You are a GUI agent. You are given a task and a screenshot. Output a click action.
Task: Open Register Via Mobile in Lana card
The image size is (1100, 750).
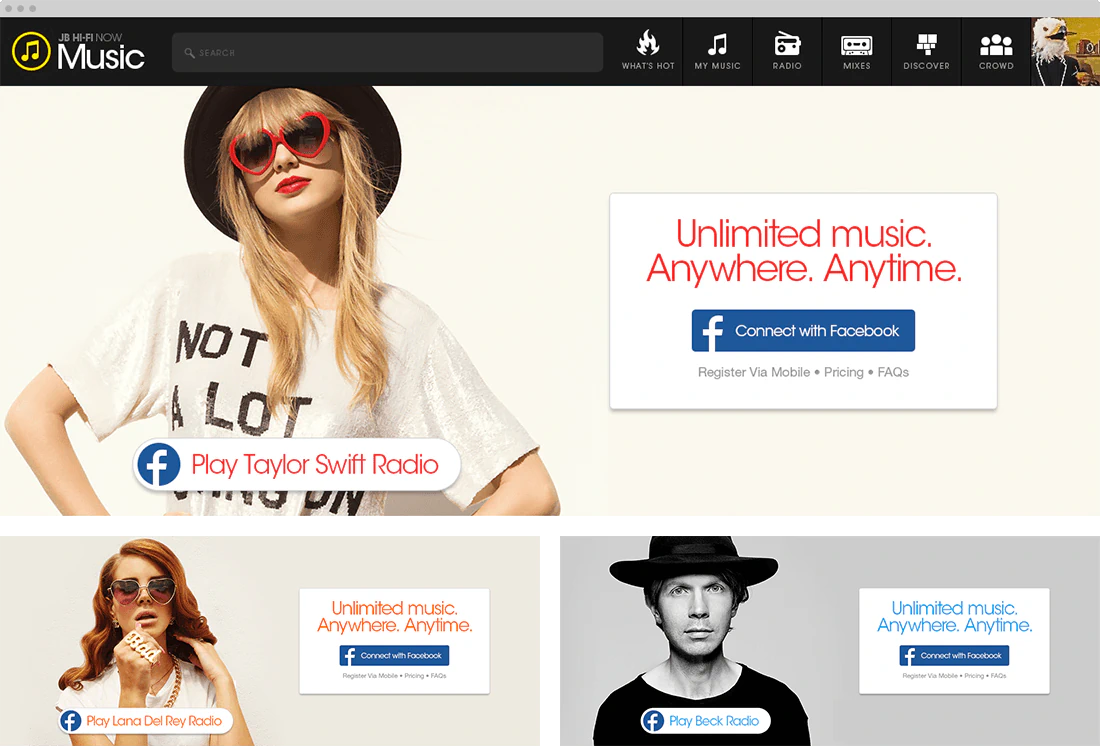point(370,676)
